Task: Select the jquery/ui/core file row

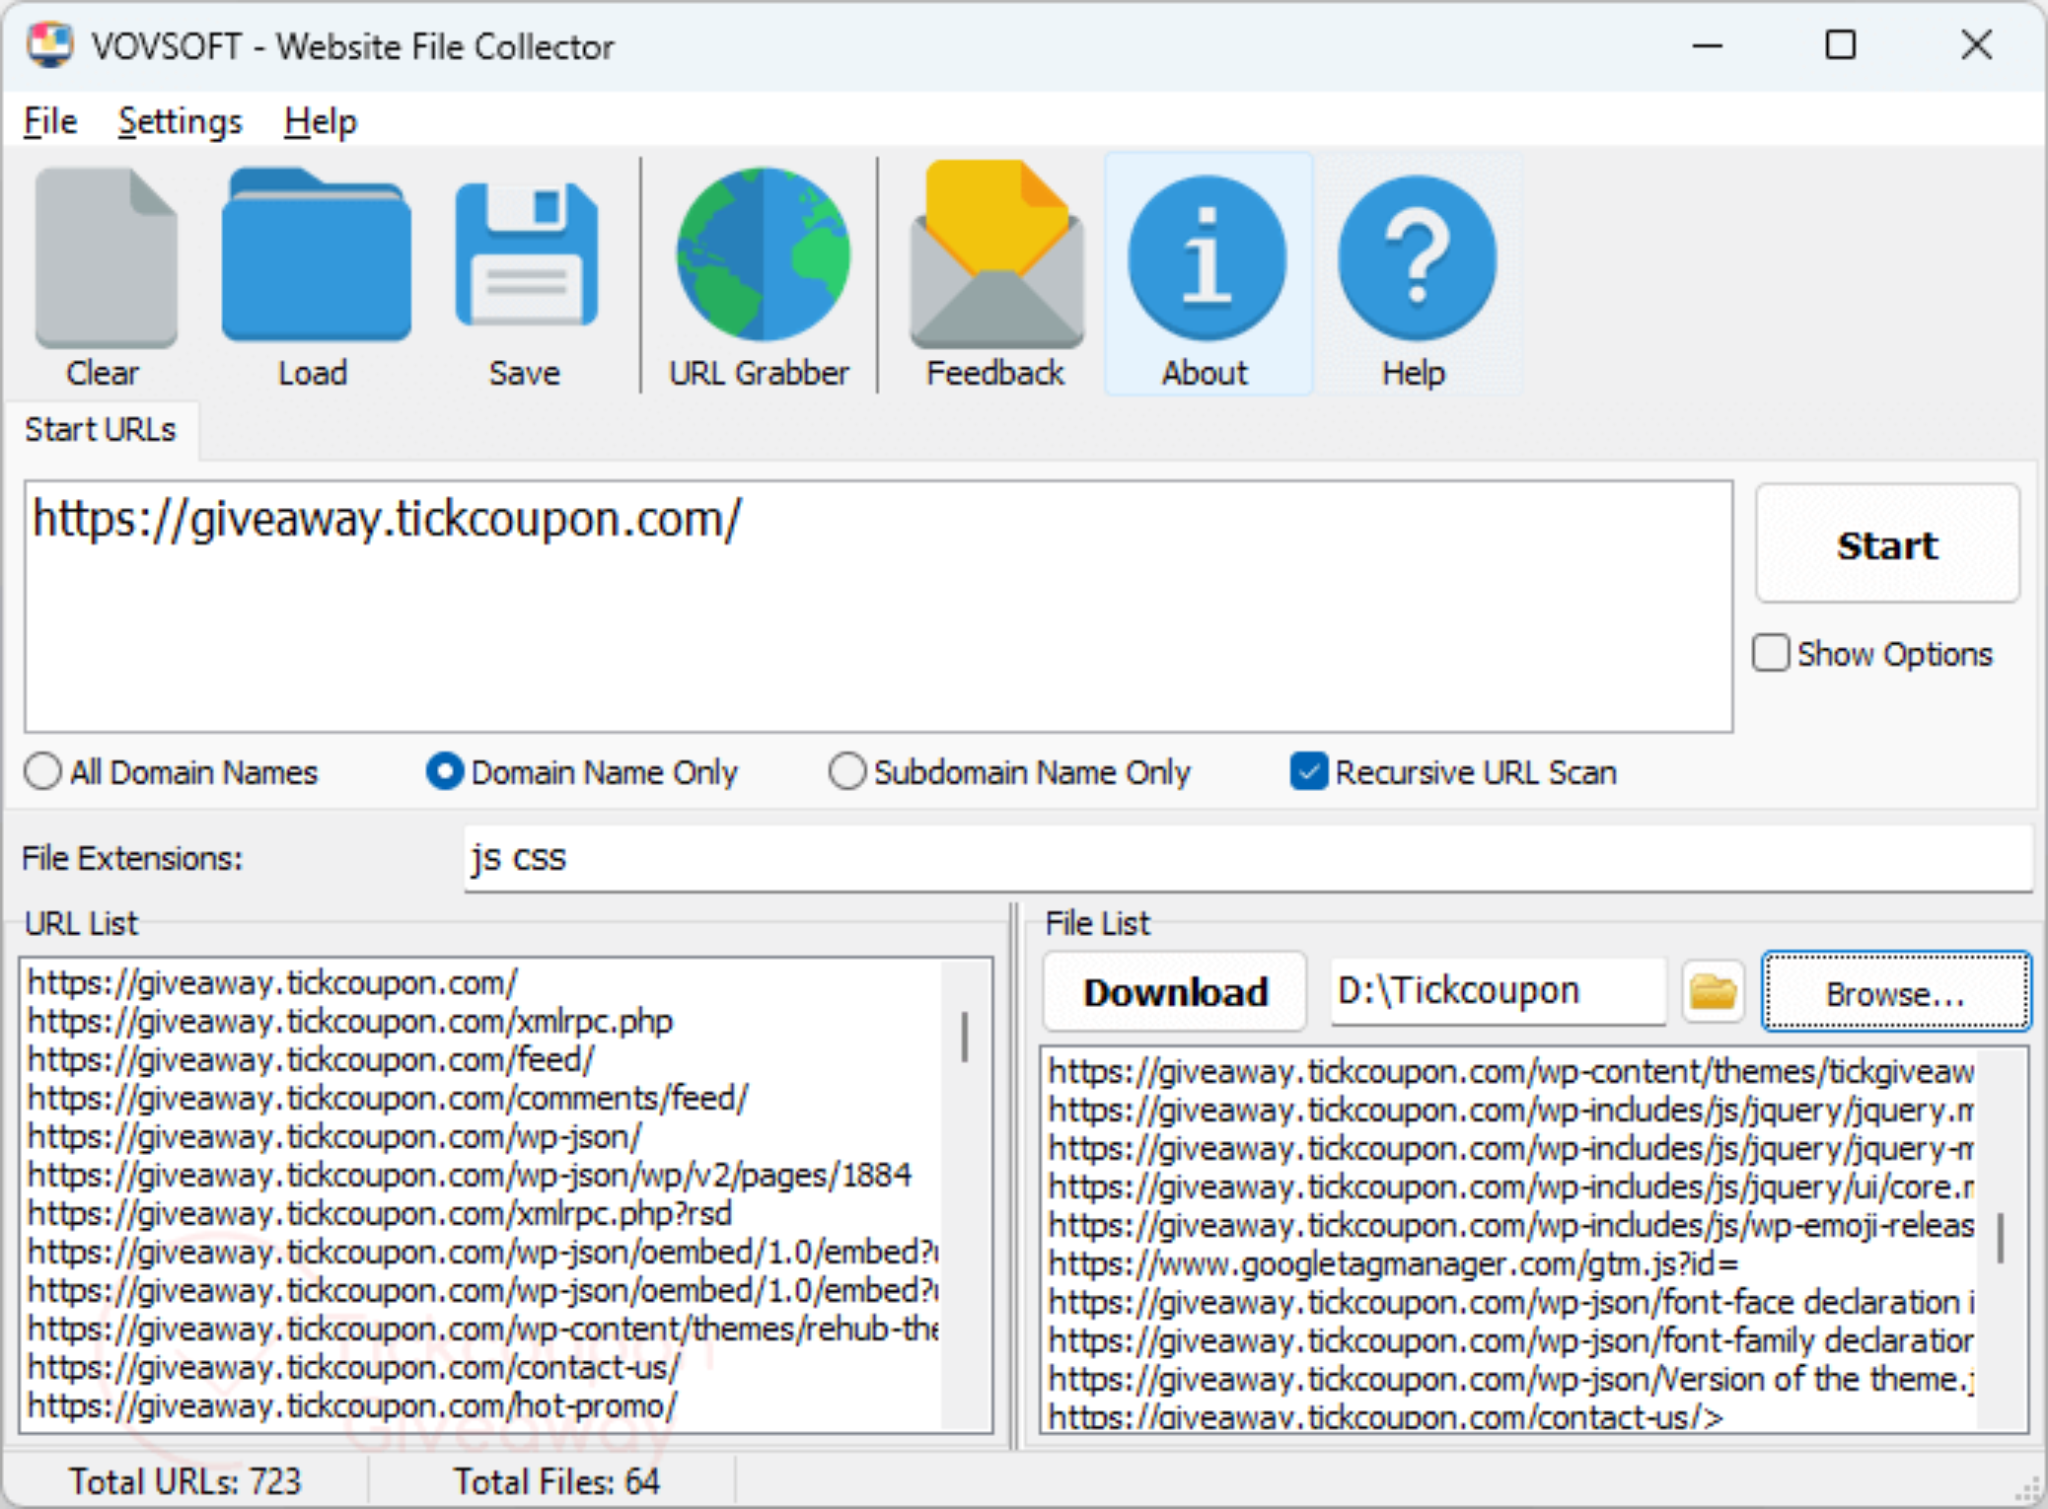Action: pos(1510,1187)
